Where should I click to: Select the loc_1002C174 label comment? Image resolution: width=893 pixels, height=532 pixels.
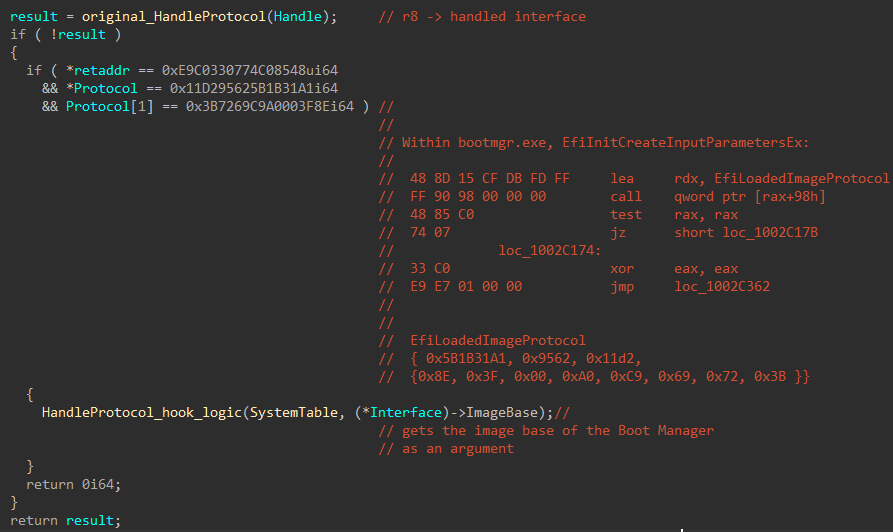(x=550, y=251)
